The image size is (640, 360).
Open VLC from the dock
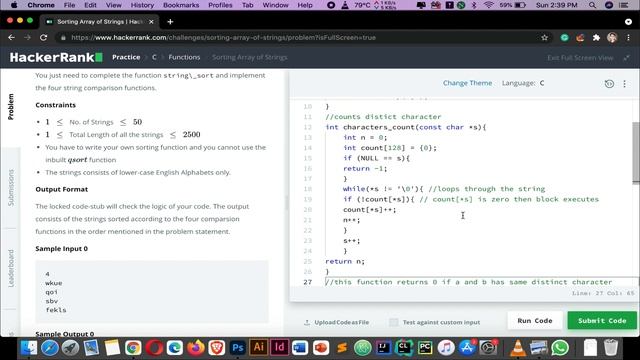[x=518, y=348]
